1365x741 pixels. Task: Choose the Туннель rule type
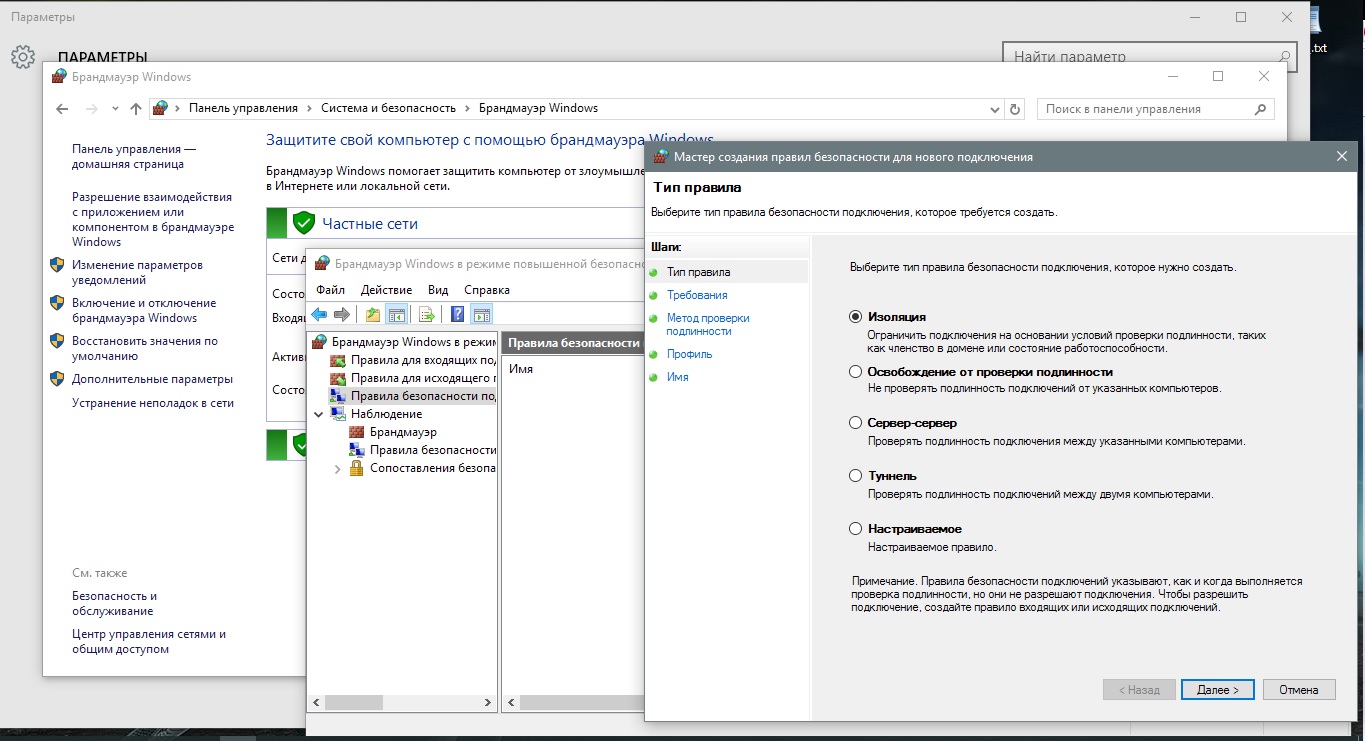coord(855,476)
